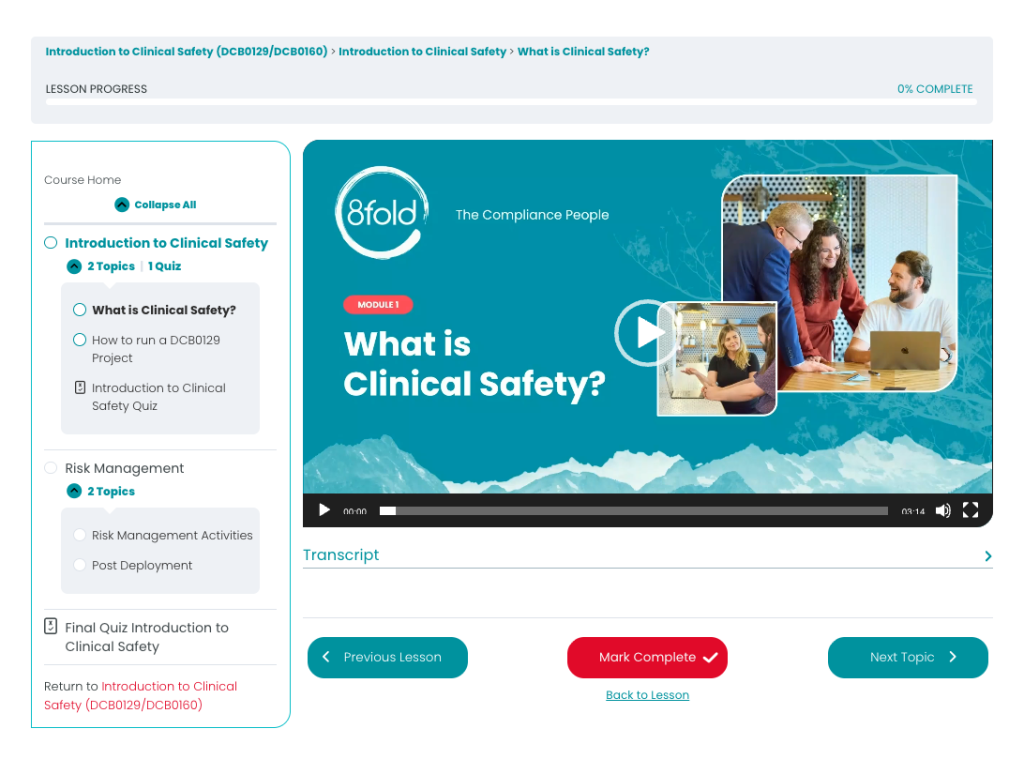Click the 8fold logo in the video
This screenshot has height=759, width=1024.
pyautogui.click(x=382, y=212)
